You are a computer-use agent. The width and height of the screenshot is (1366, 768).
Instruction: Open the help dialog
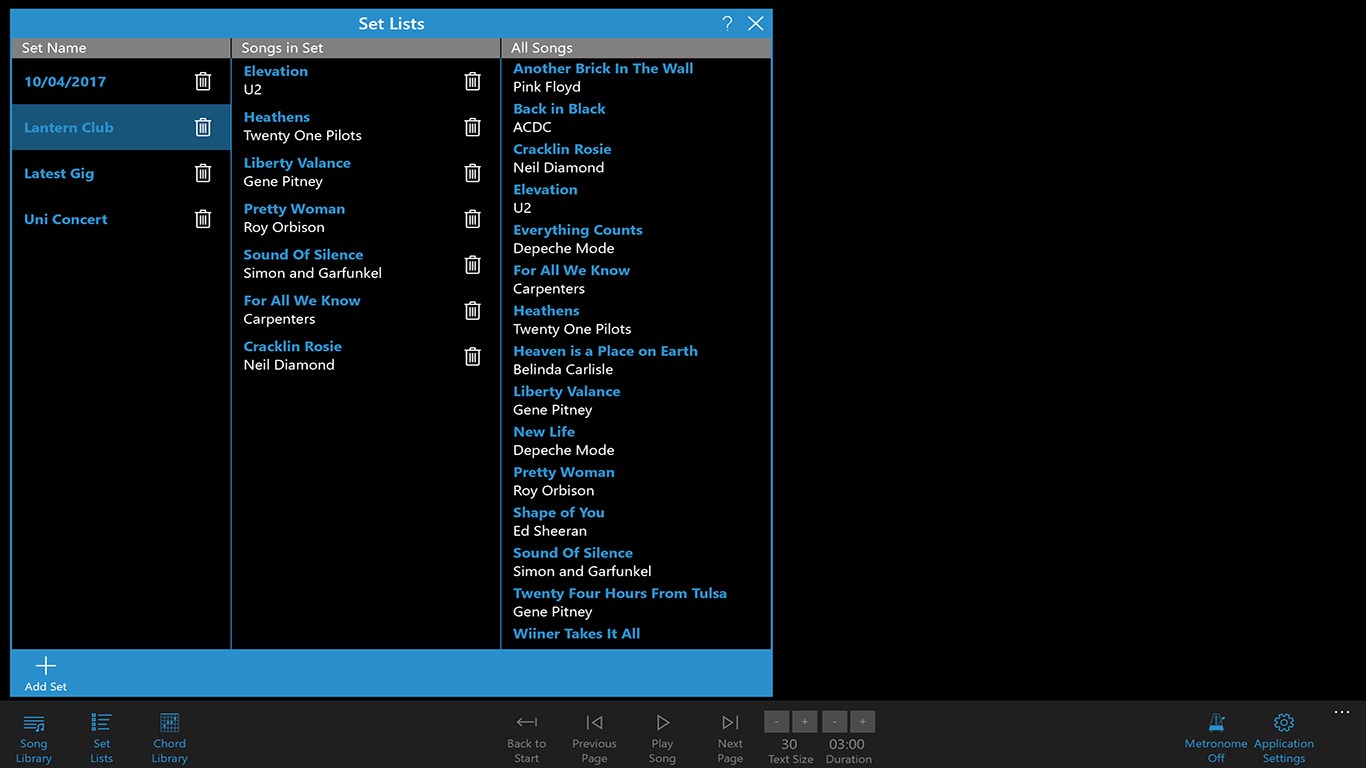(727, 23)
